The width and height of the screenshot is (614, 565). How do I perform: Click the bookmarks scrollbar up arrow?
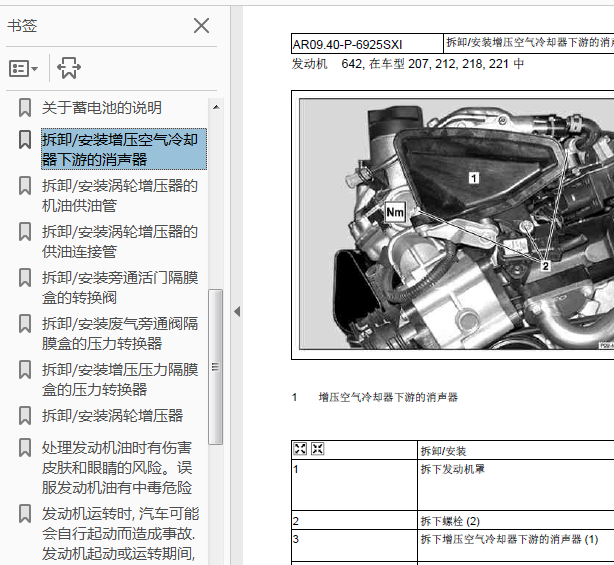click(216, 107)
